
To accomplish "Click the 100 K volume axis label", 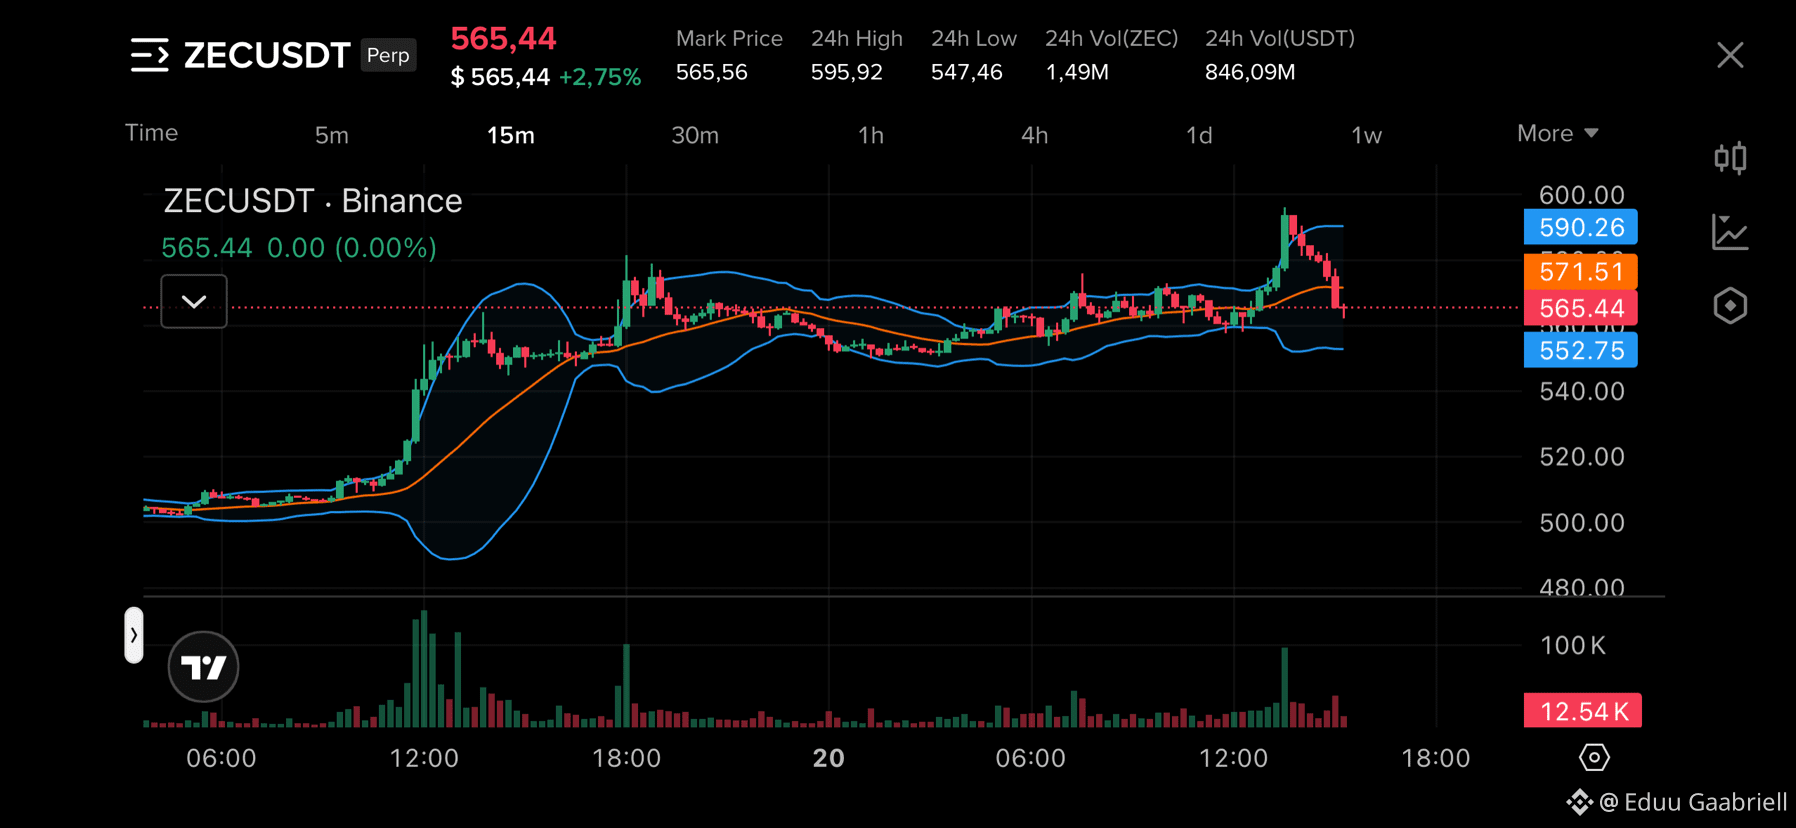I will (x=1573, y=645).
